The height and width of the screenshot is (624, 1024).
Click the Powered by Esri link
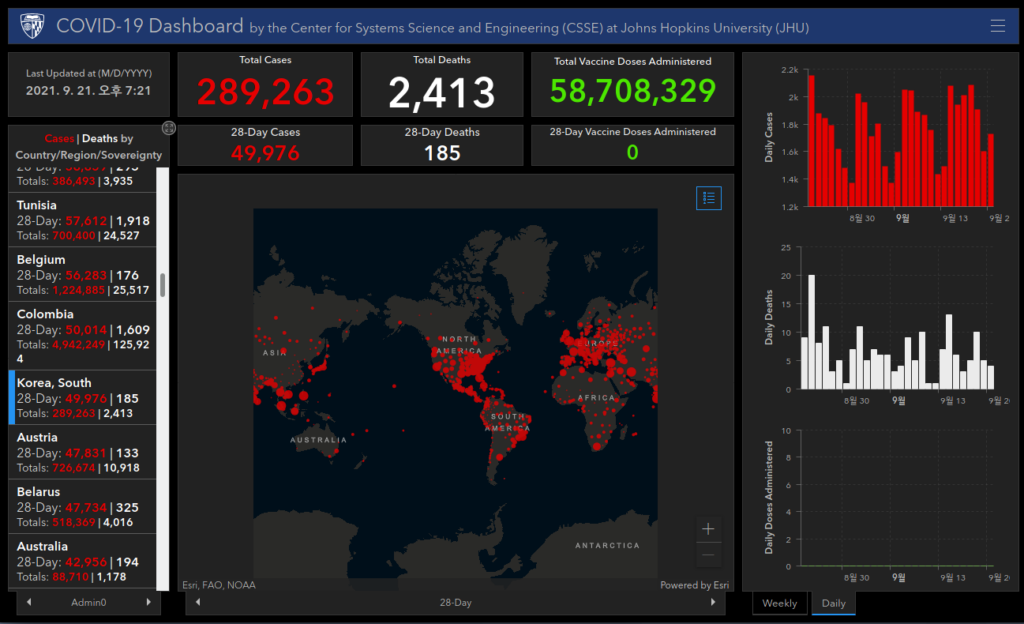694,585
